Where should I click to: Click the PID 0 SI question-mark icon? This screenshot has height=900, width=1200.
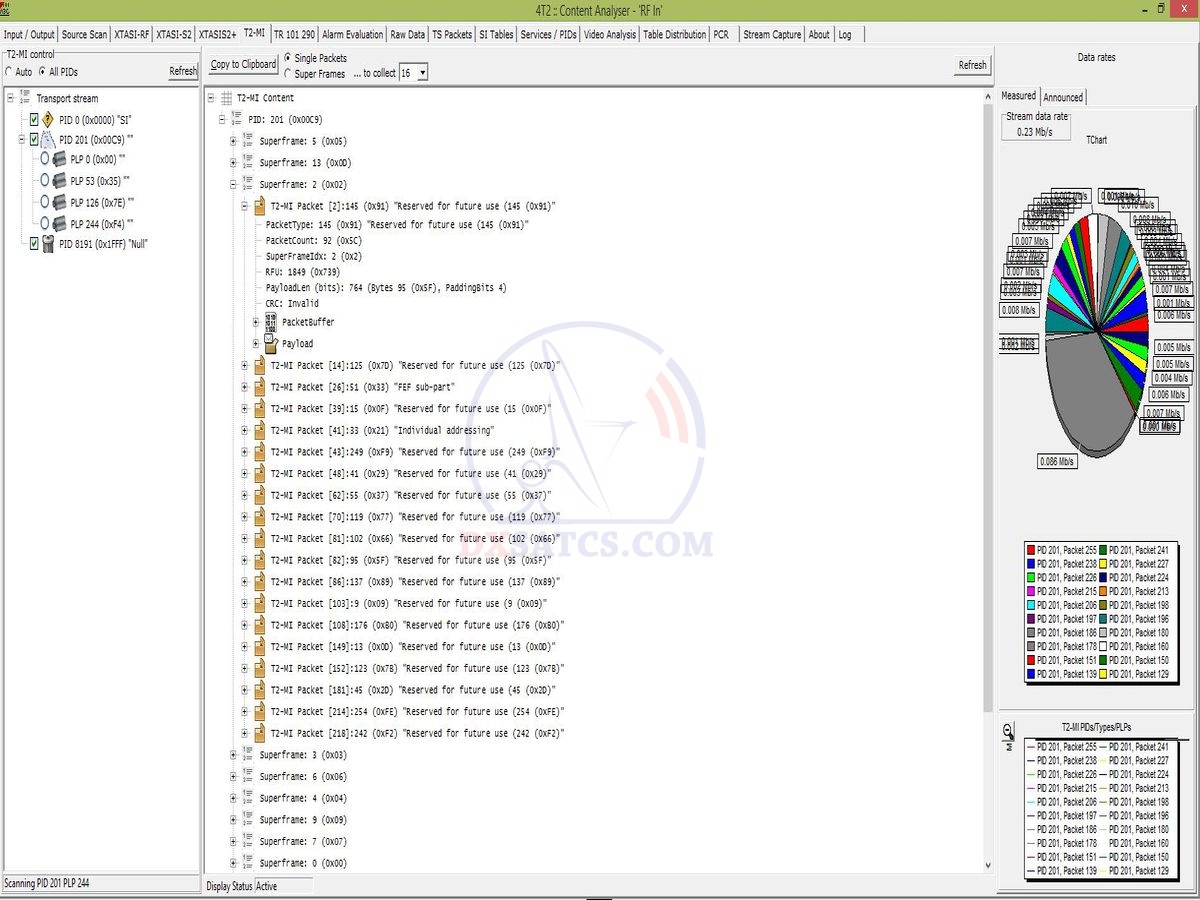47,119
